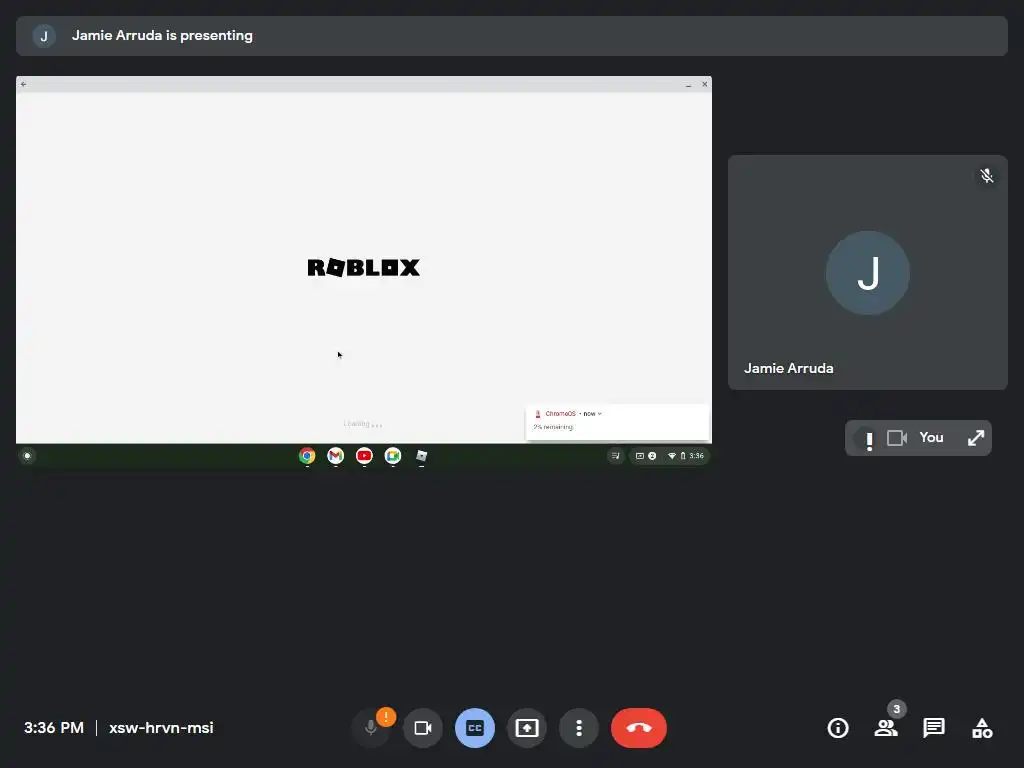Screen dimensions: 1024x768
Task: Click the exclamation alert on You tile
Action: [869, 440]
